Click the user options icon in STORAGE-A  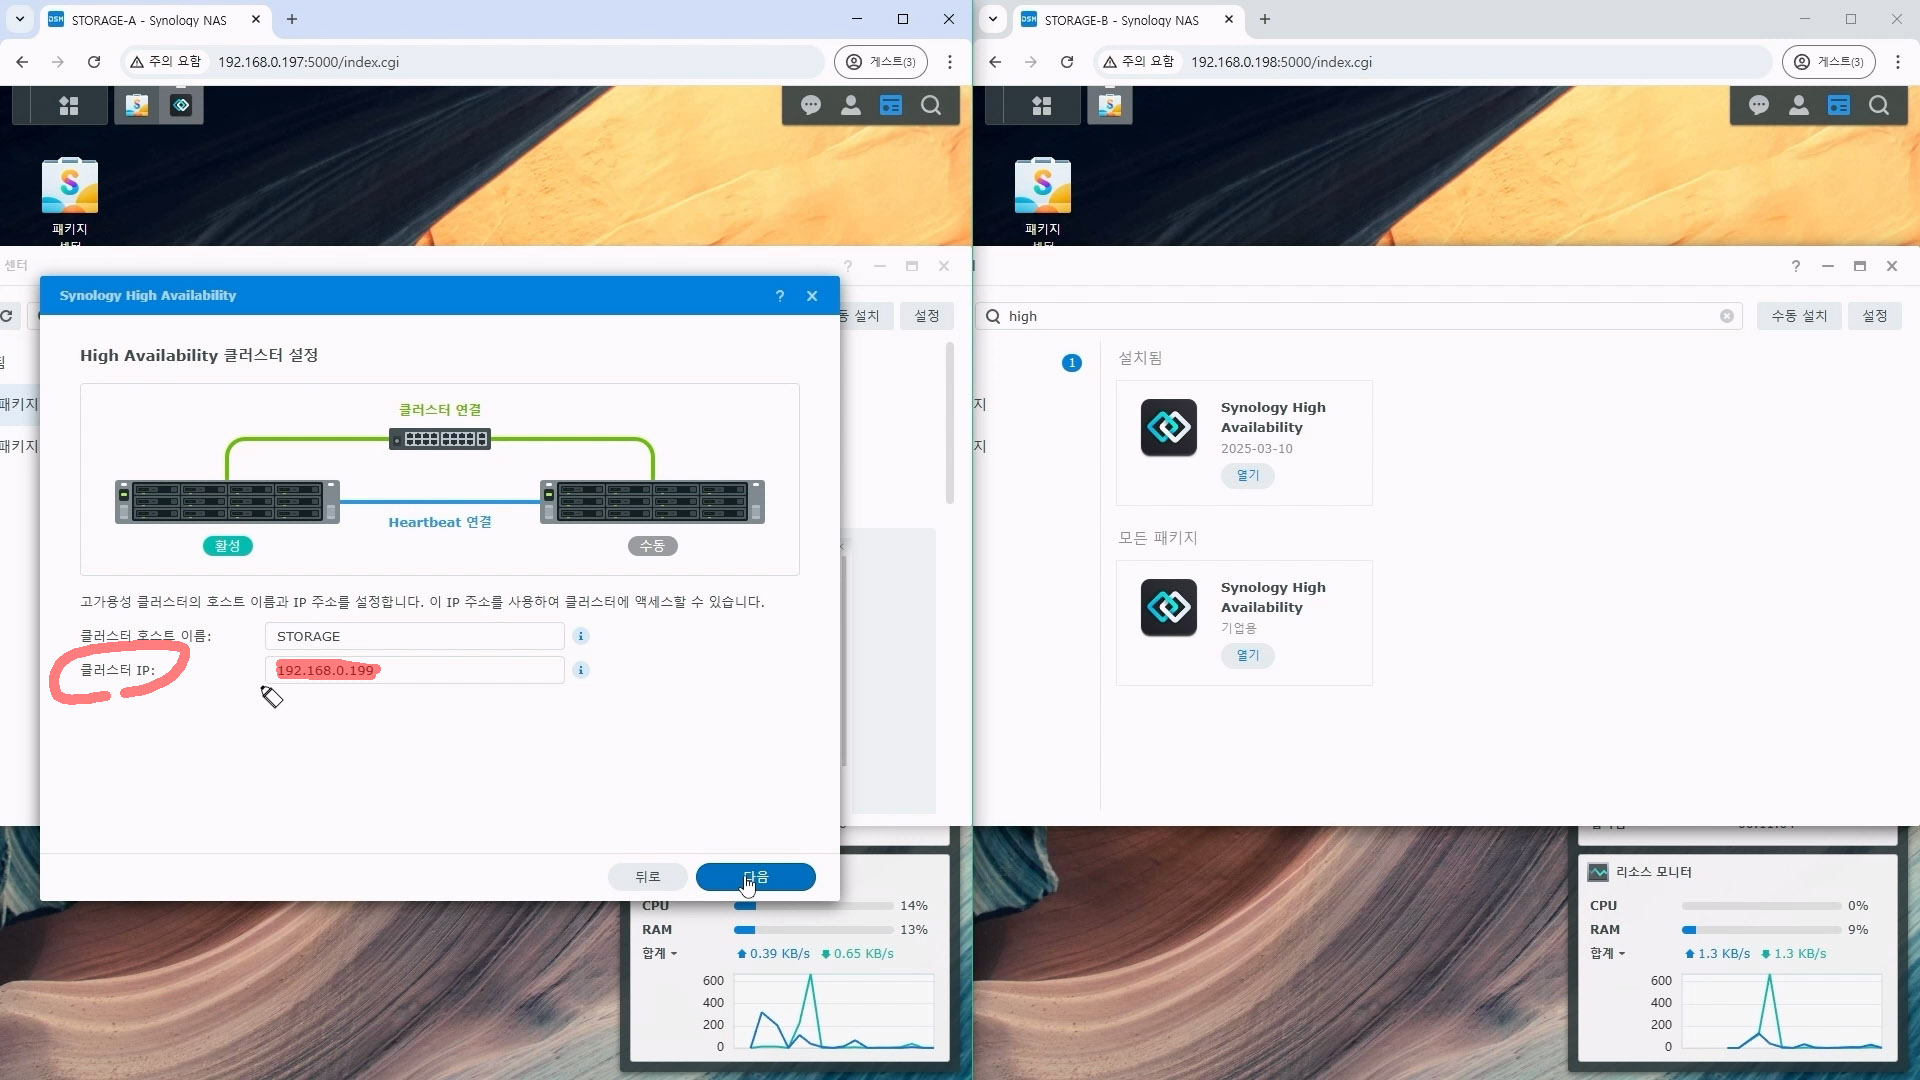[x=851, y=105]
